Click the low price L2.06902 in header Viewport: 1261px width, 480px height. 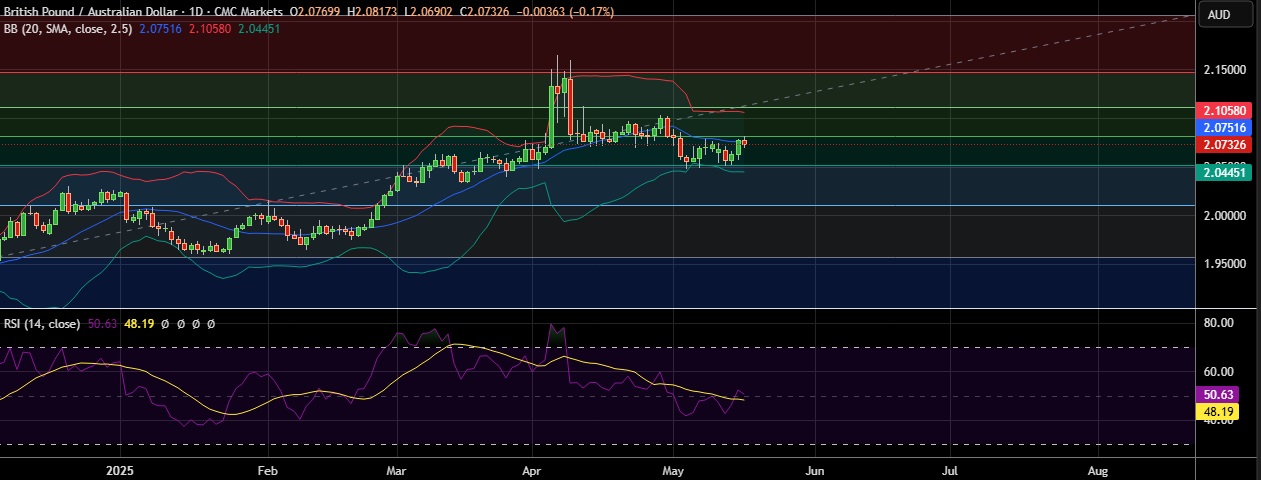click(431, 12)
